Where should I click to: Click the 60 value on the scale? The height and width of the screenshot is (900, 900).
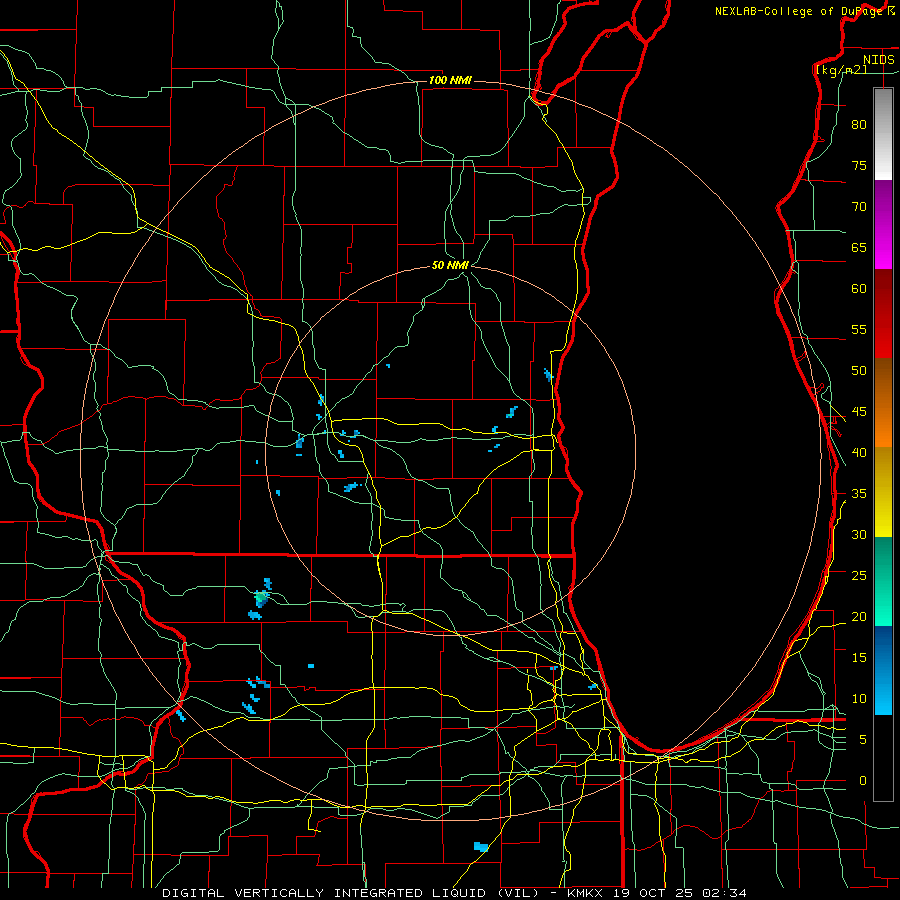click(x=859, y=289)
